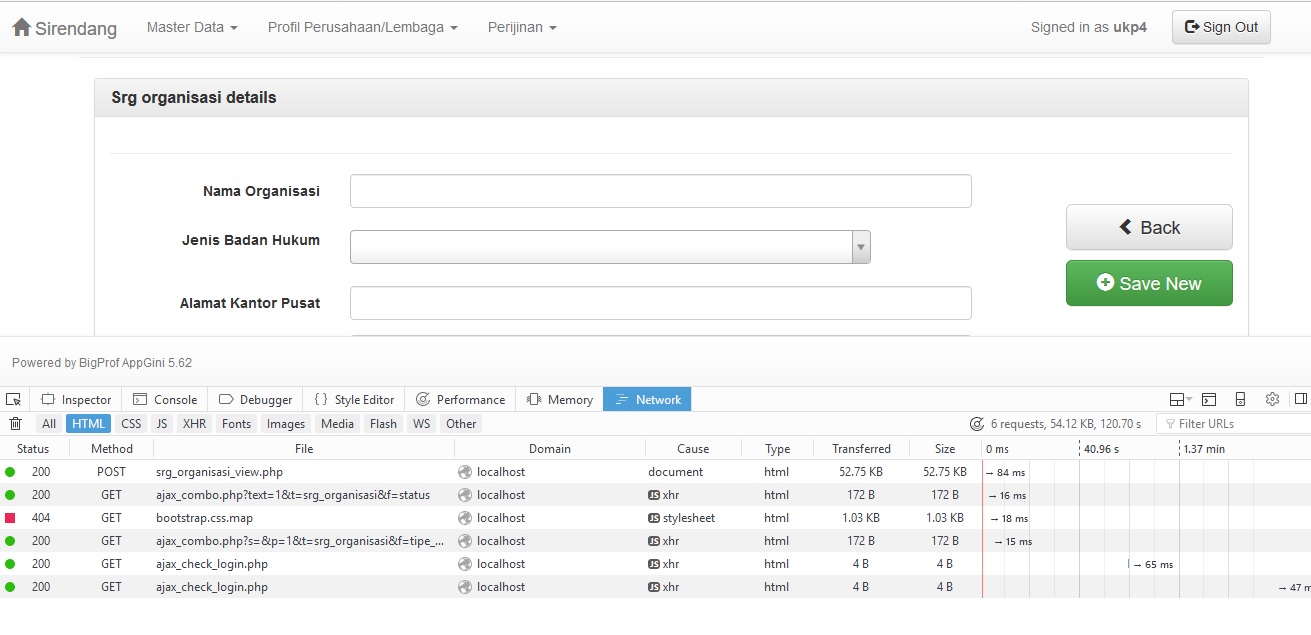This screenshot has height=635, width=1311.
Task: Click the green Save New button
Action: point(1149,283)
